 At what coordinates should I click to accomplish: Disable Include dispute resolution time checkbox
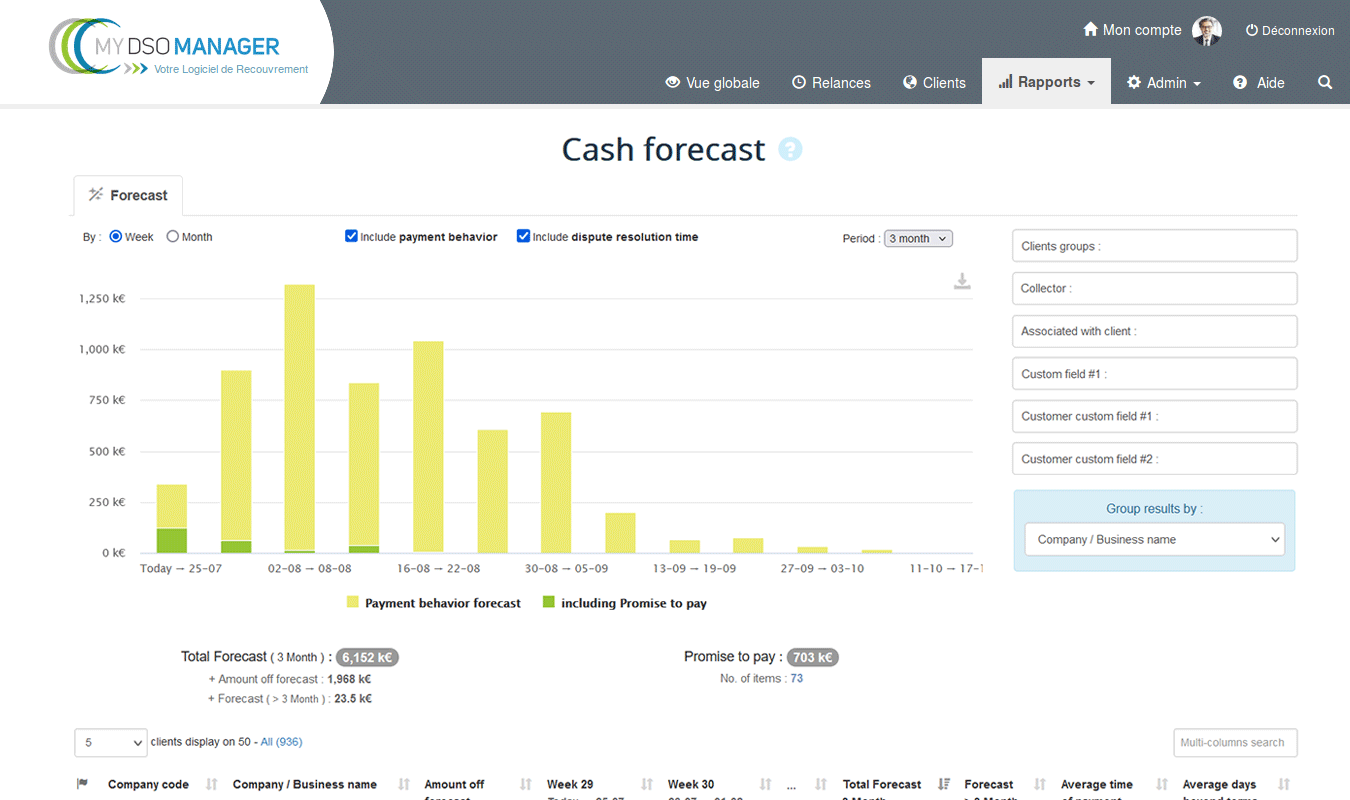[523, 237]
